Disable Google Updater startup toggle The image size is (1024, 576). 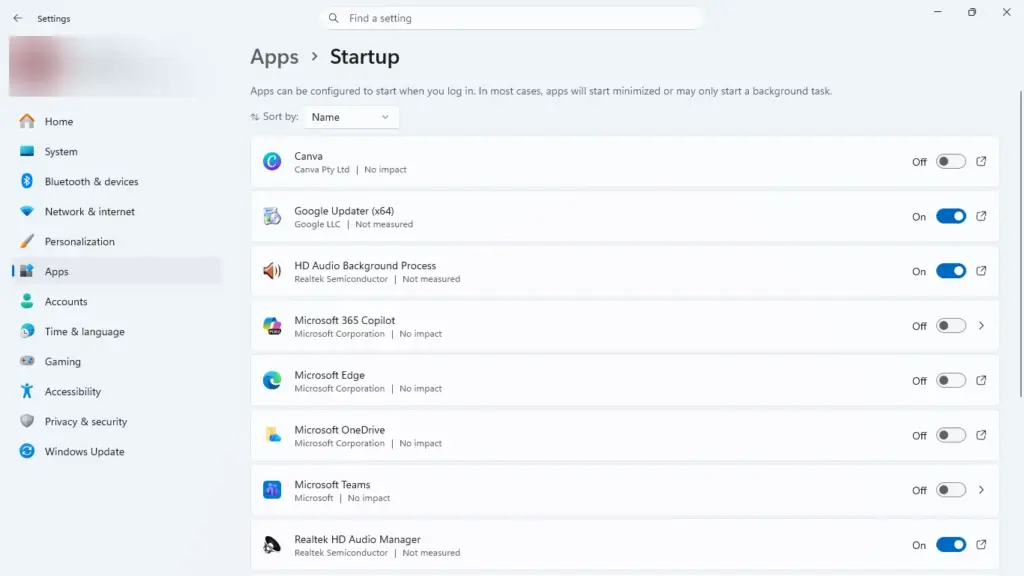coord(951,216)
